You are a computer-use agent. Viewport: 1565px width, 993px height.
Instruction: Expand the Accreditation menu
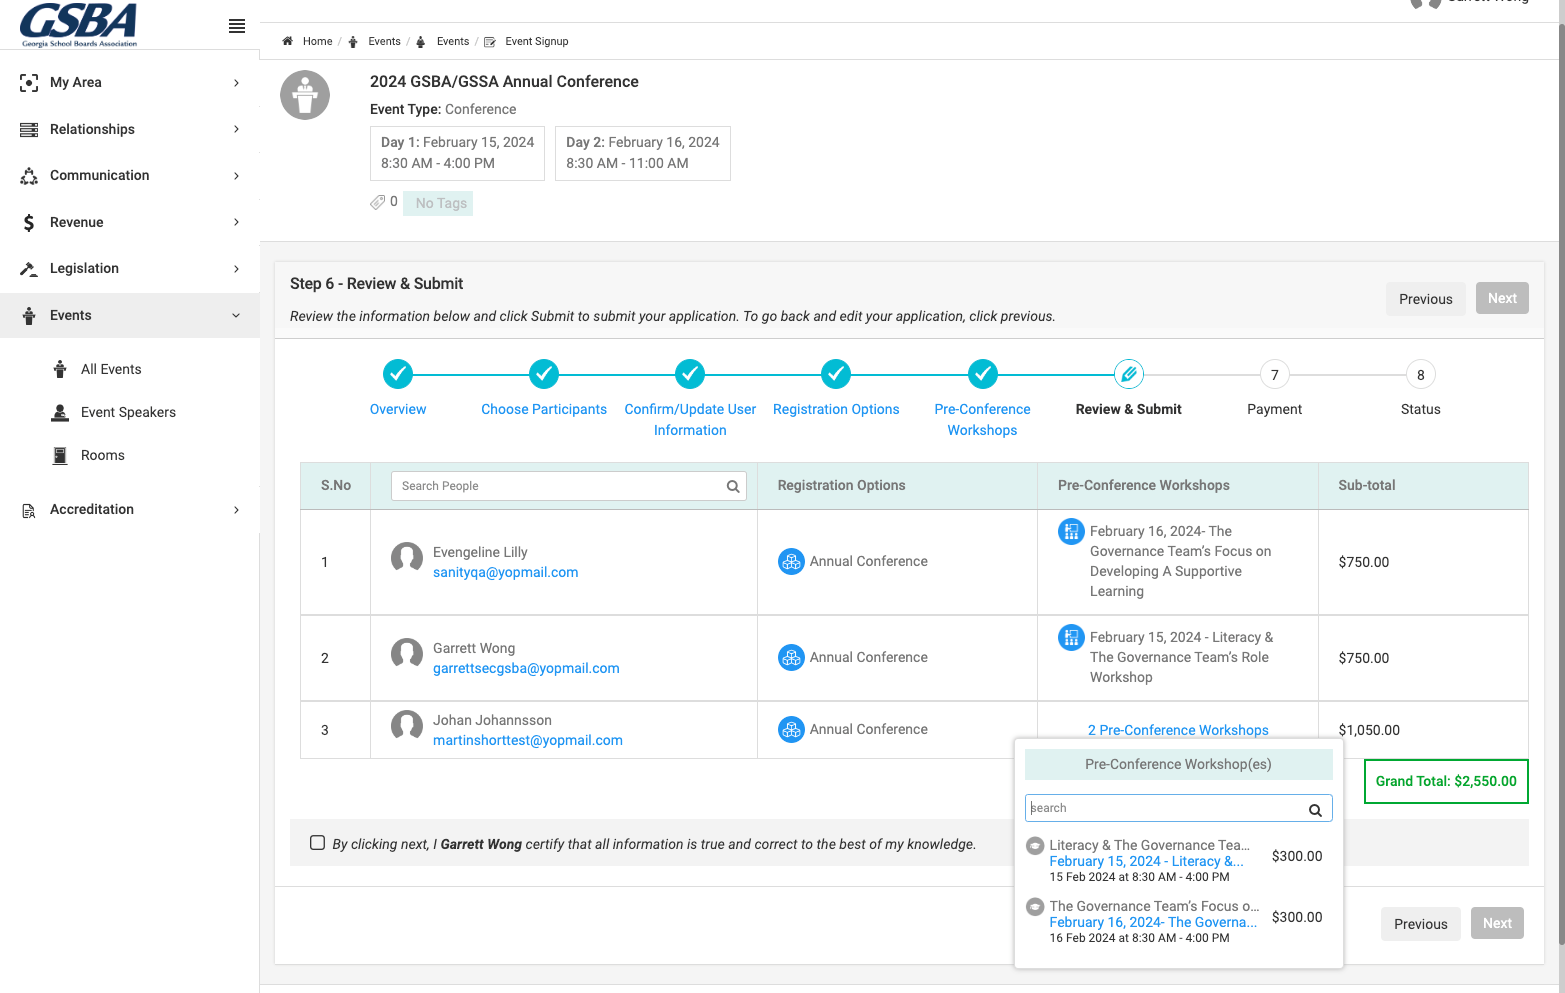tap(130, 510)
